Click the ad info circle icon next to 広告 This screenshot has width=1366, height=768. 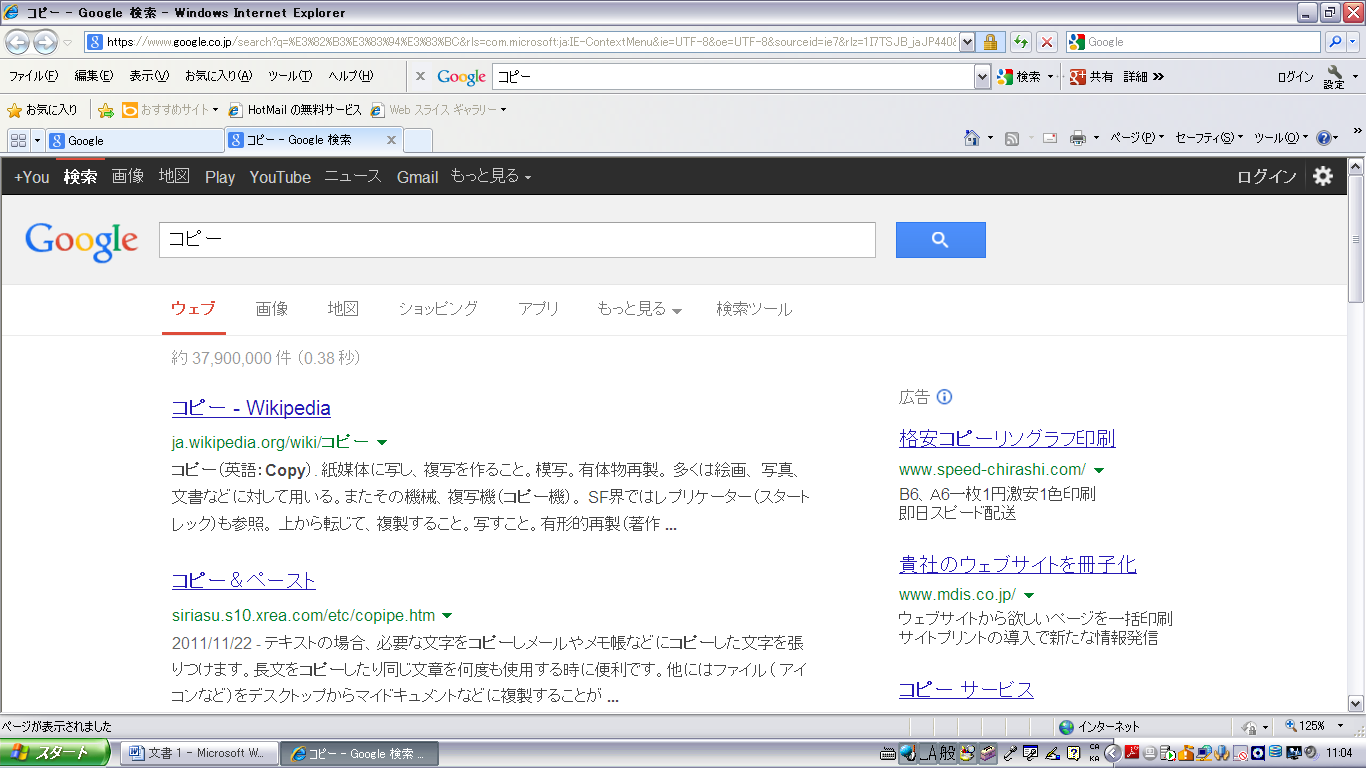[944, 397]
